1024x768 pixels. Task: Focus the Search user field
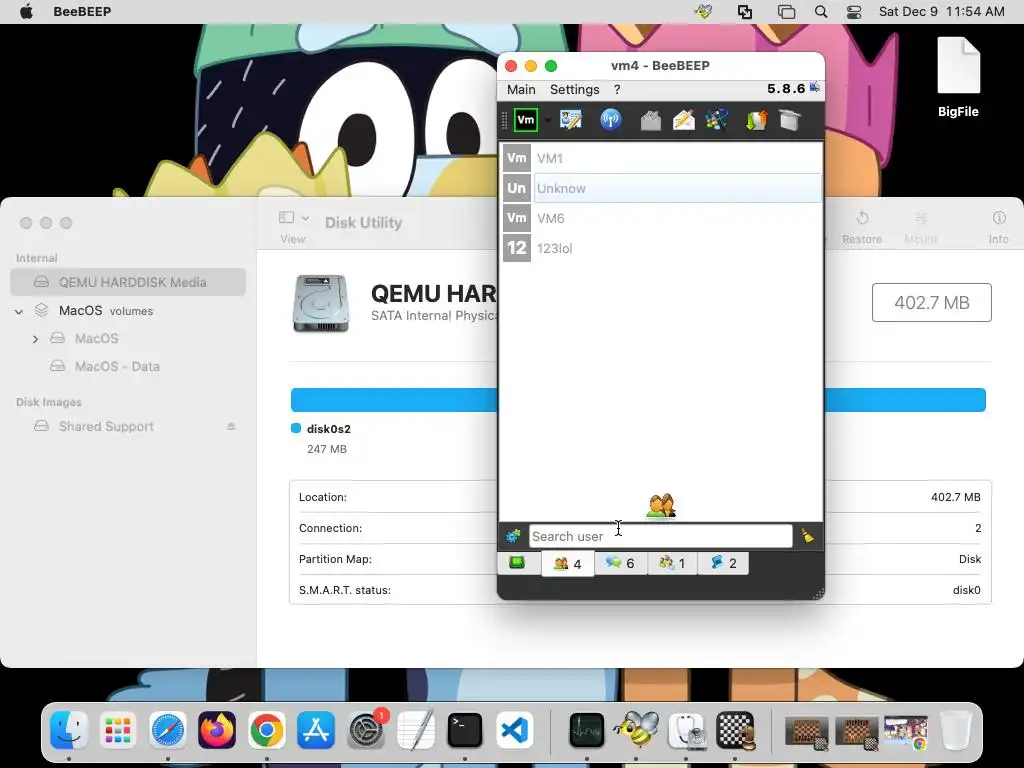coord(660,536)
